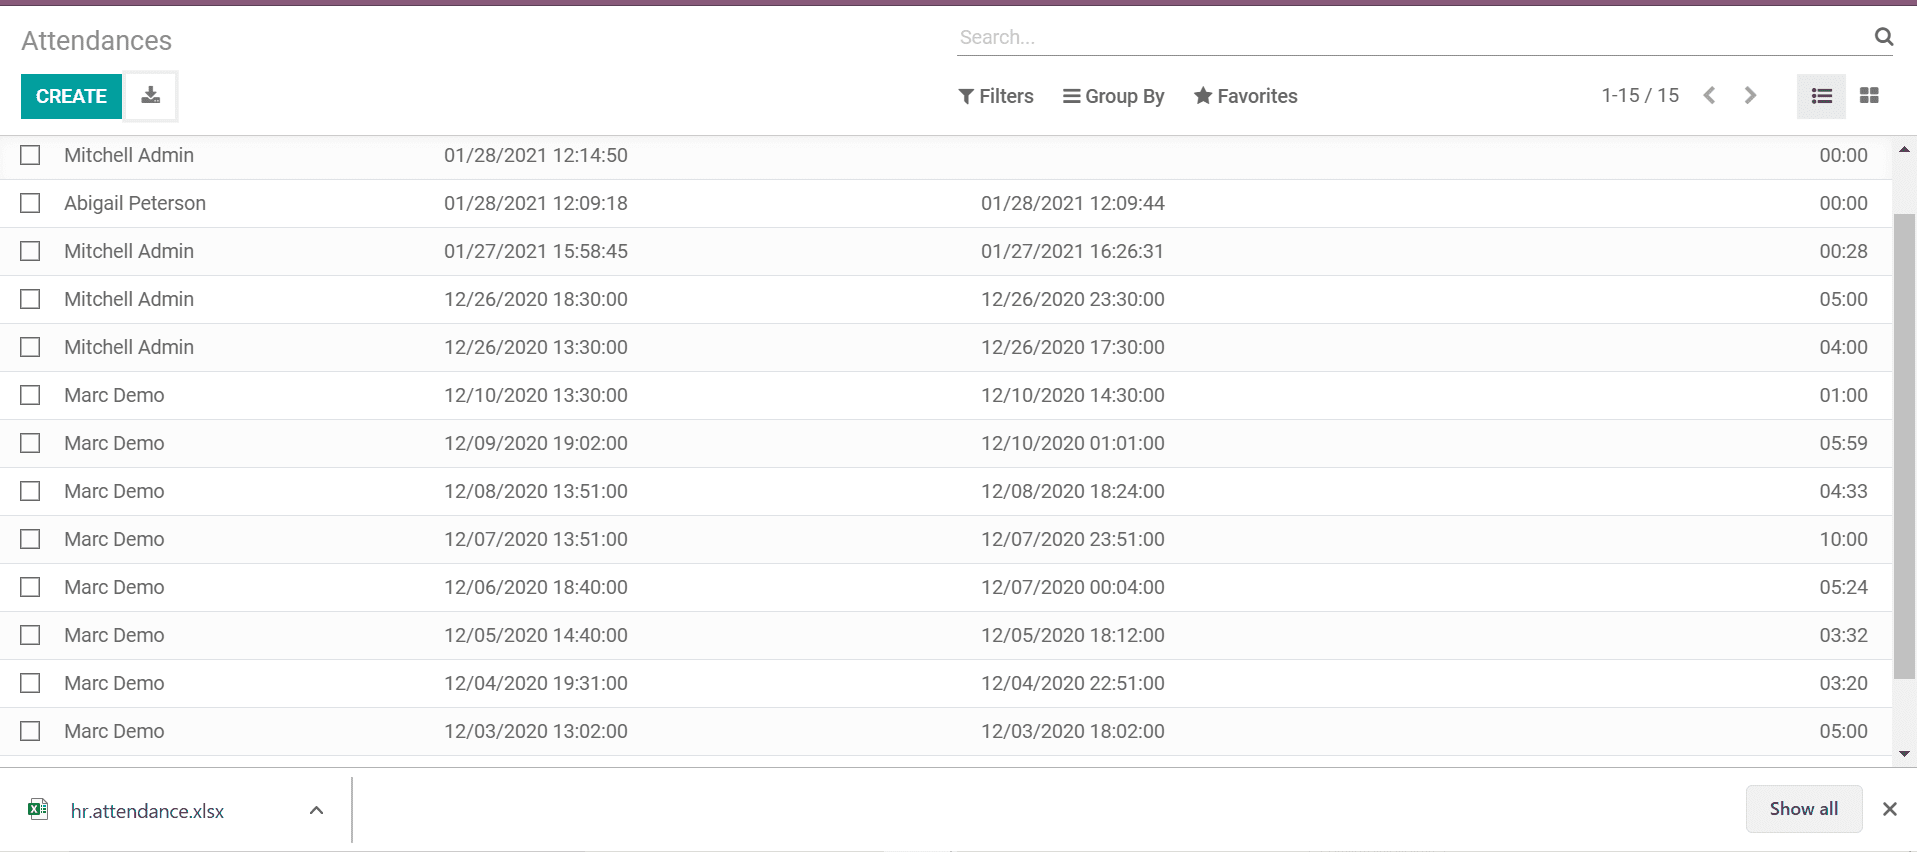Viewport: 1917px width, 852px height.
Task: Click worked hours 03:32
Action: [1843, 635]
